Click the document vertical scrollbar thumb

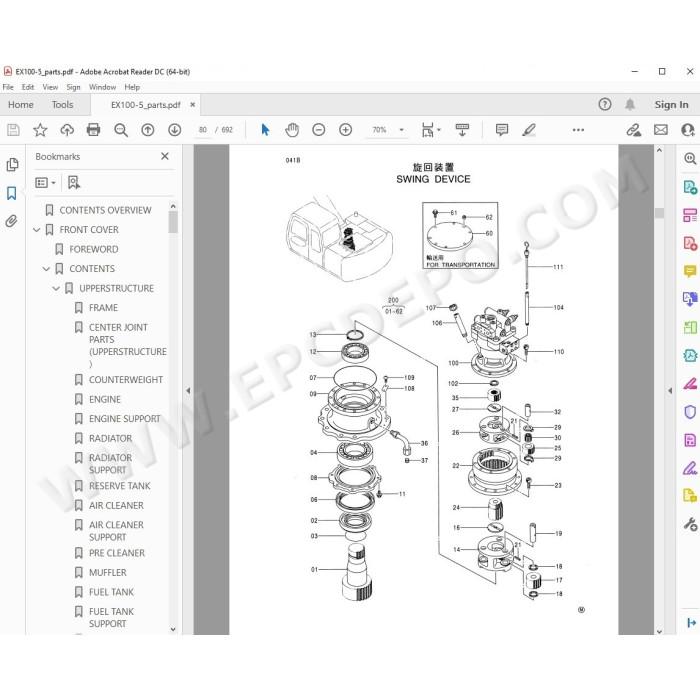659,212
